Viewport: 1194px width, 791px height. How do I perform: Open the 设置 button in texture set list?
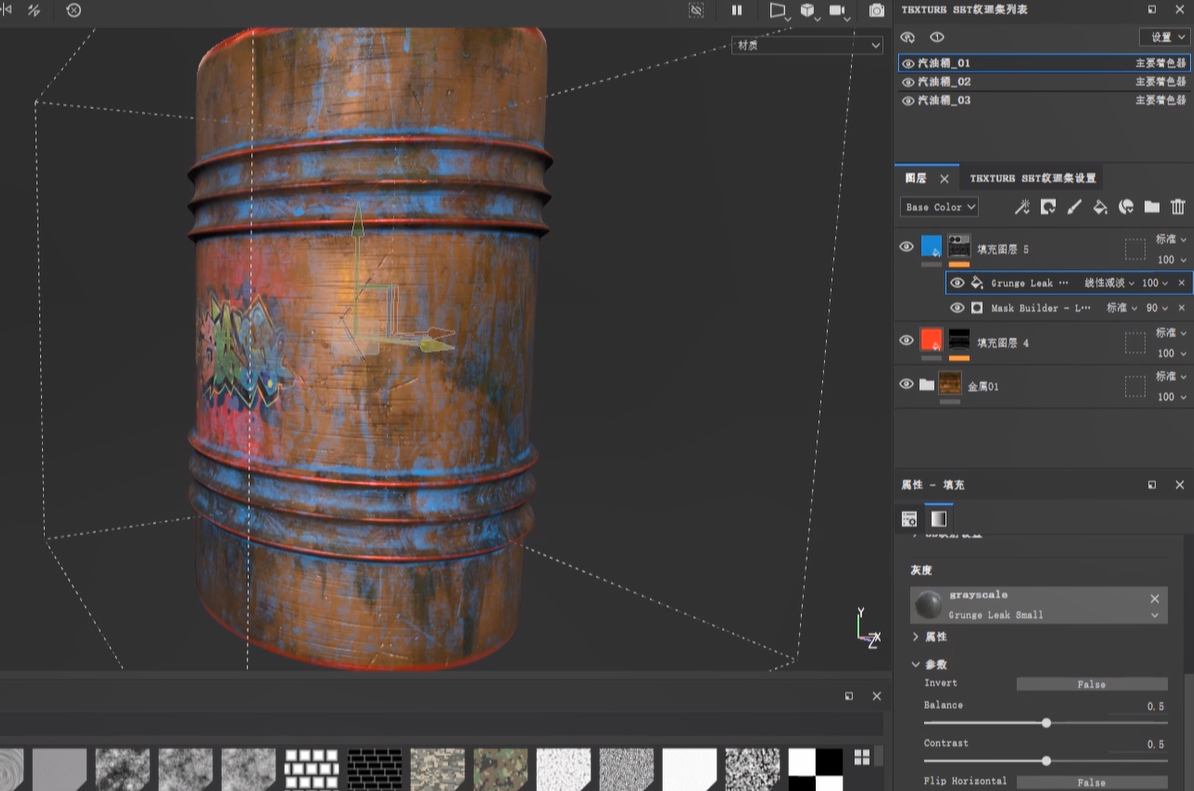(1165, 37)
